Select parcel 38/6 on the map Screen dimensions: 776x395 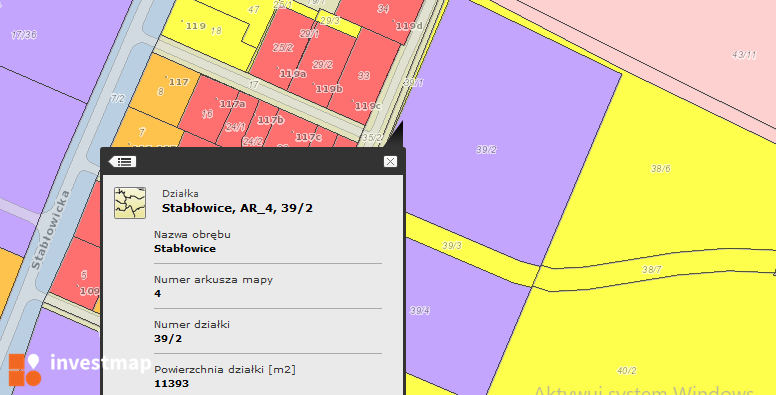[660, 169]
